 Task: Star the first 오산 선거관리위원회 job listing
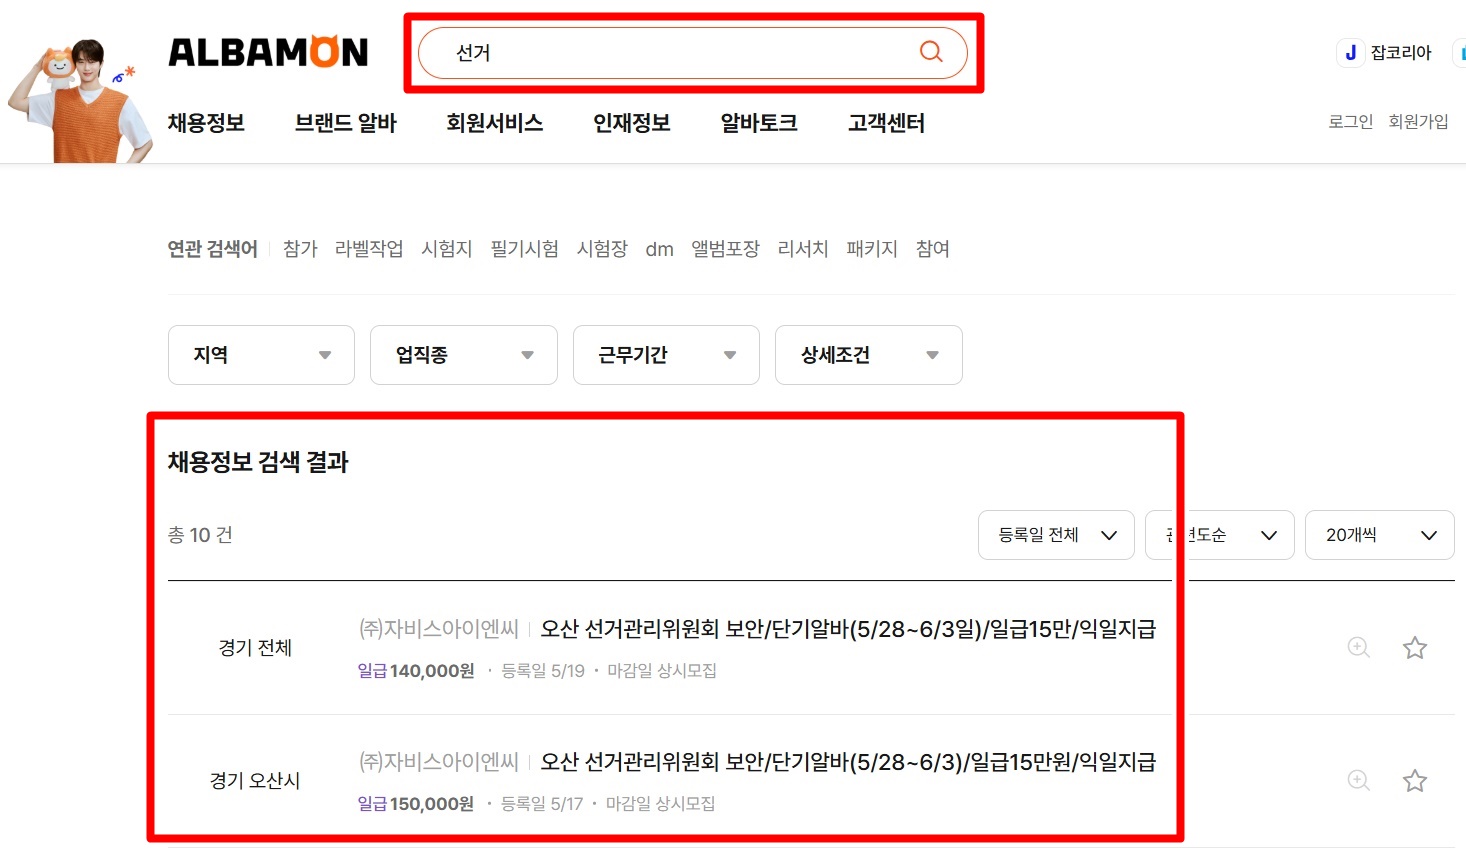(x=1415, y=648)
